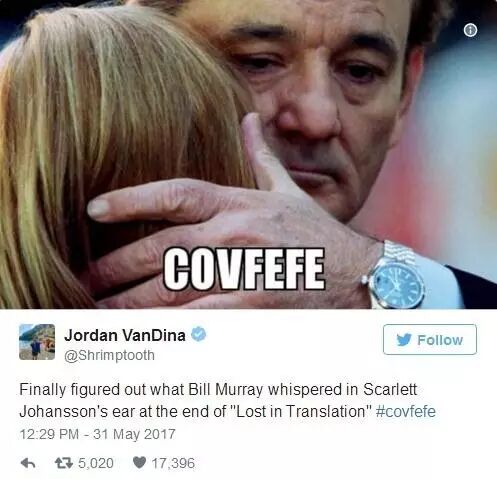Viewport: 497px width, 479px height.
Task: Click the tweet text about Lost in Translation
Action: click(227, 400)
